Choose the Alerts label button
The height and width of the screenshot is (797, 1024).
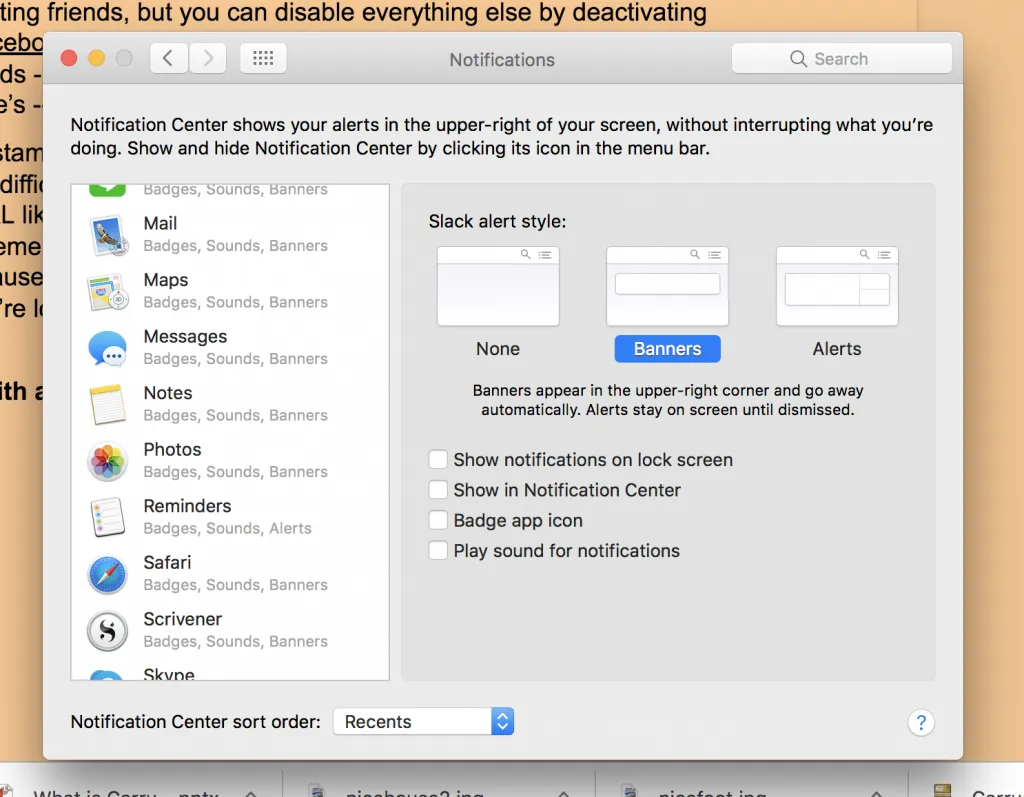tap(837, 349)
